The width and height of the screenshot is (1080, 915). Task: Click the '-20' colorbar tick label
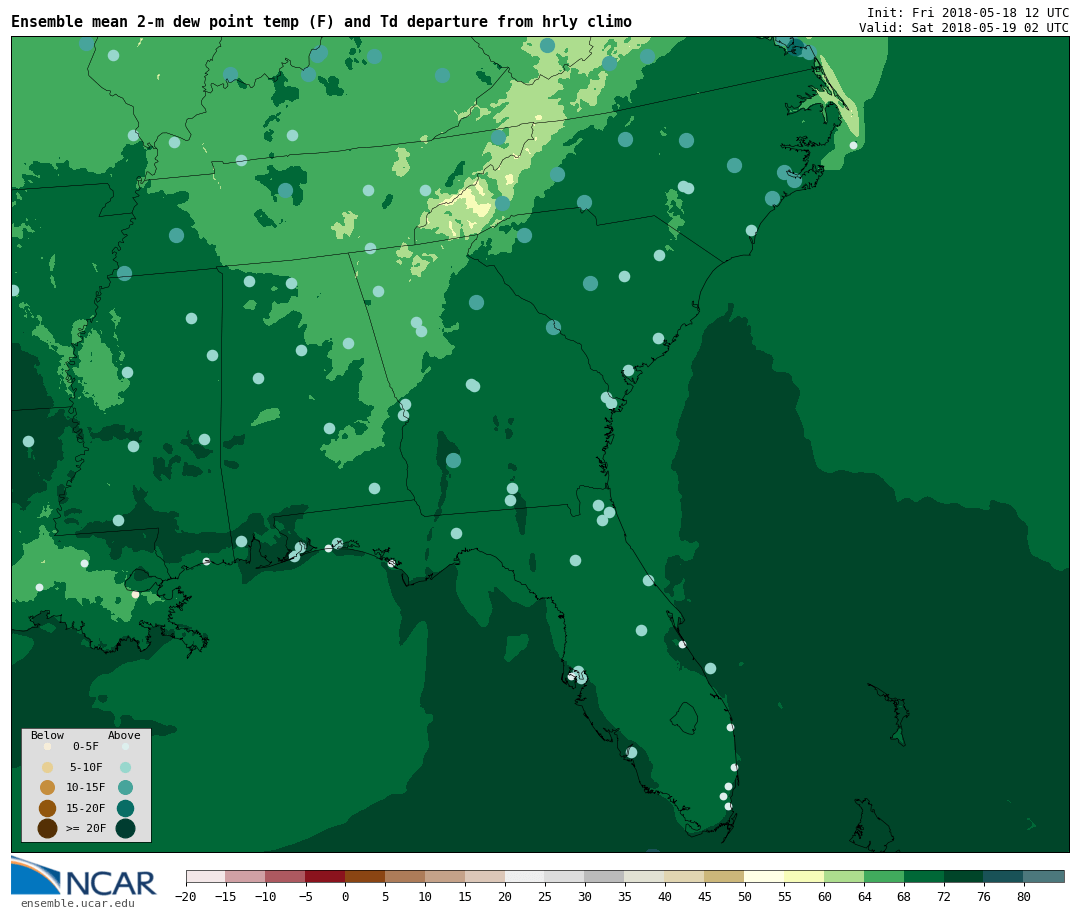186,896
